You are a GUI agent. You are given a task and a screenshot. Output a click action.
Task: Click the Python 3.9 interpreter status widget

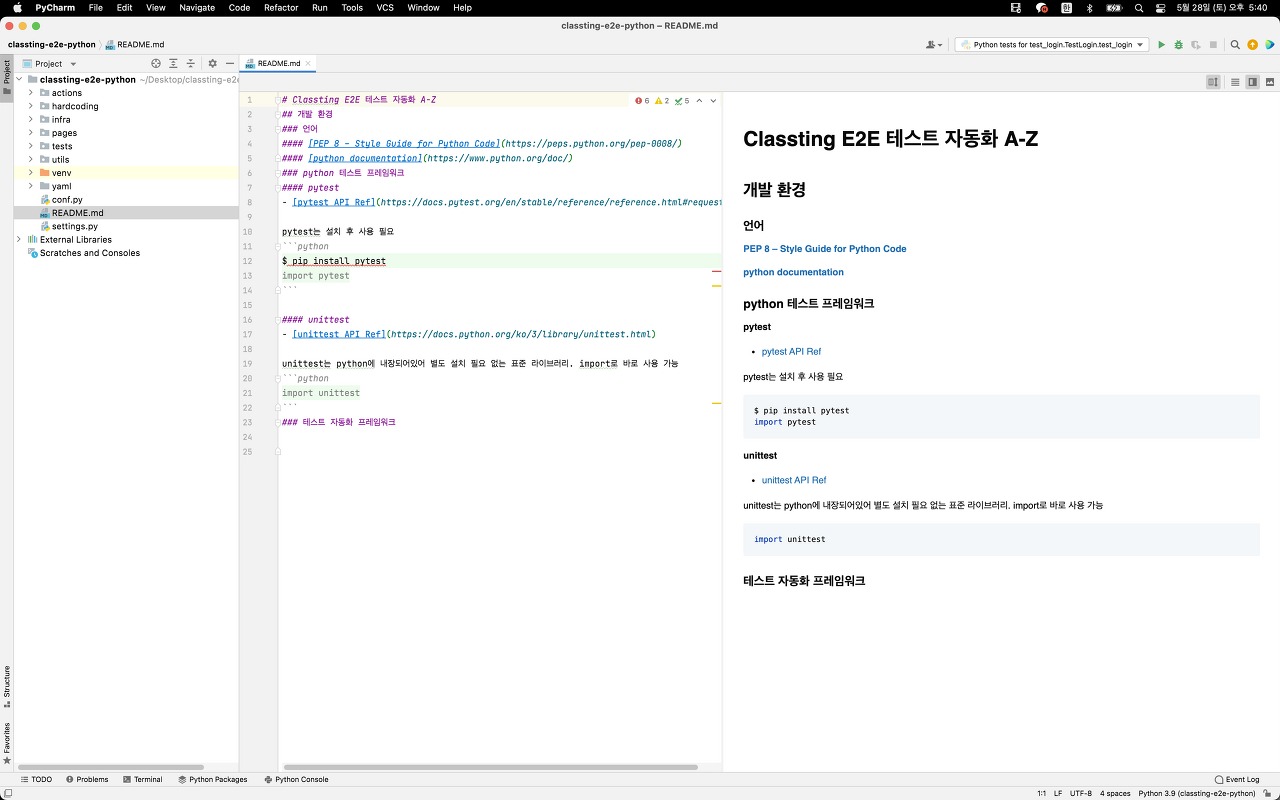1196,793
